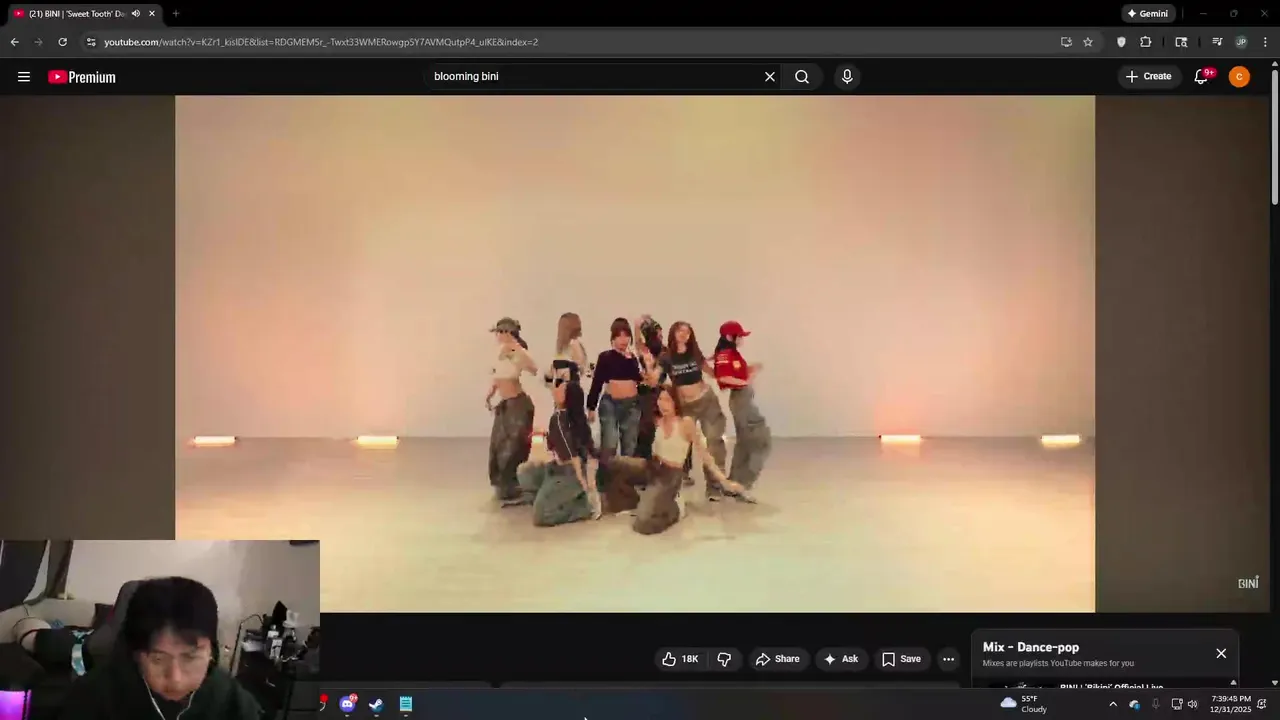Install app icon in address bar
Image resolution: width=1280 pixels, height=720 pixels.
pyautogui.click(x=1066, y=42)
